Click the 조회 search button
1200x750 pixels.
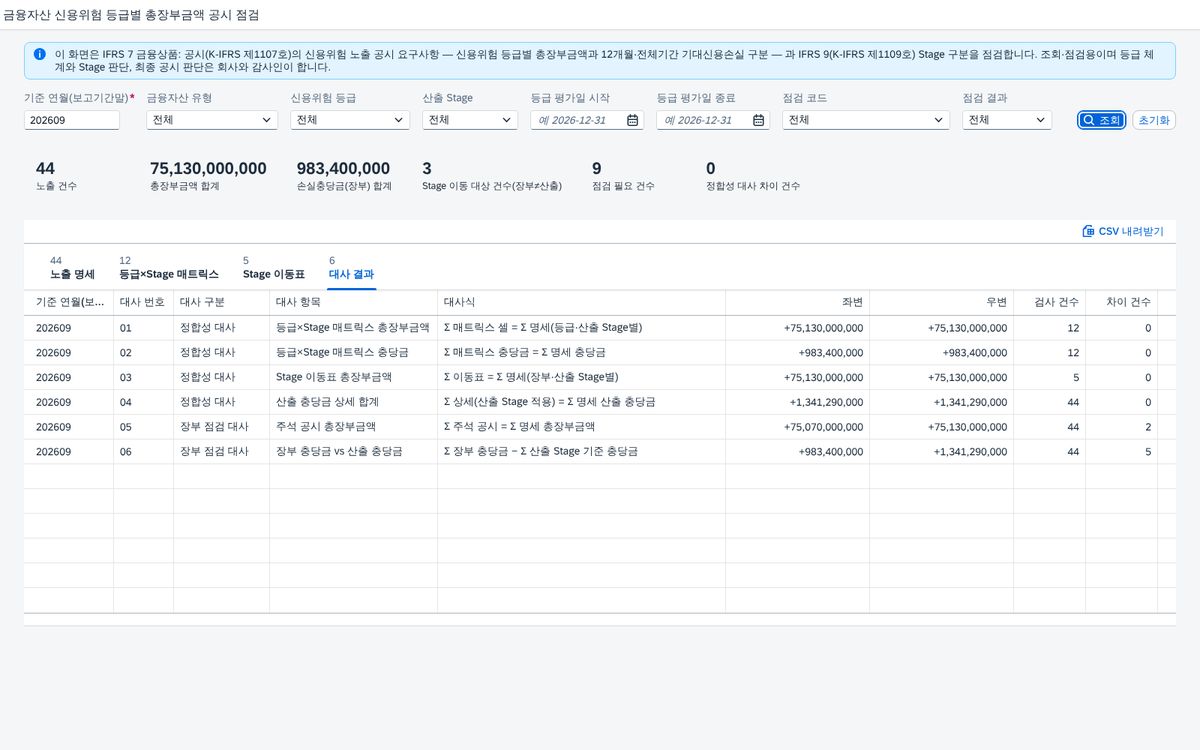[1102, 120]
